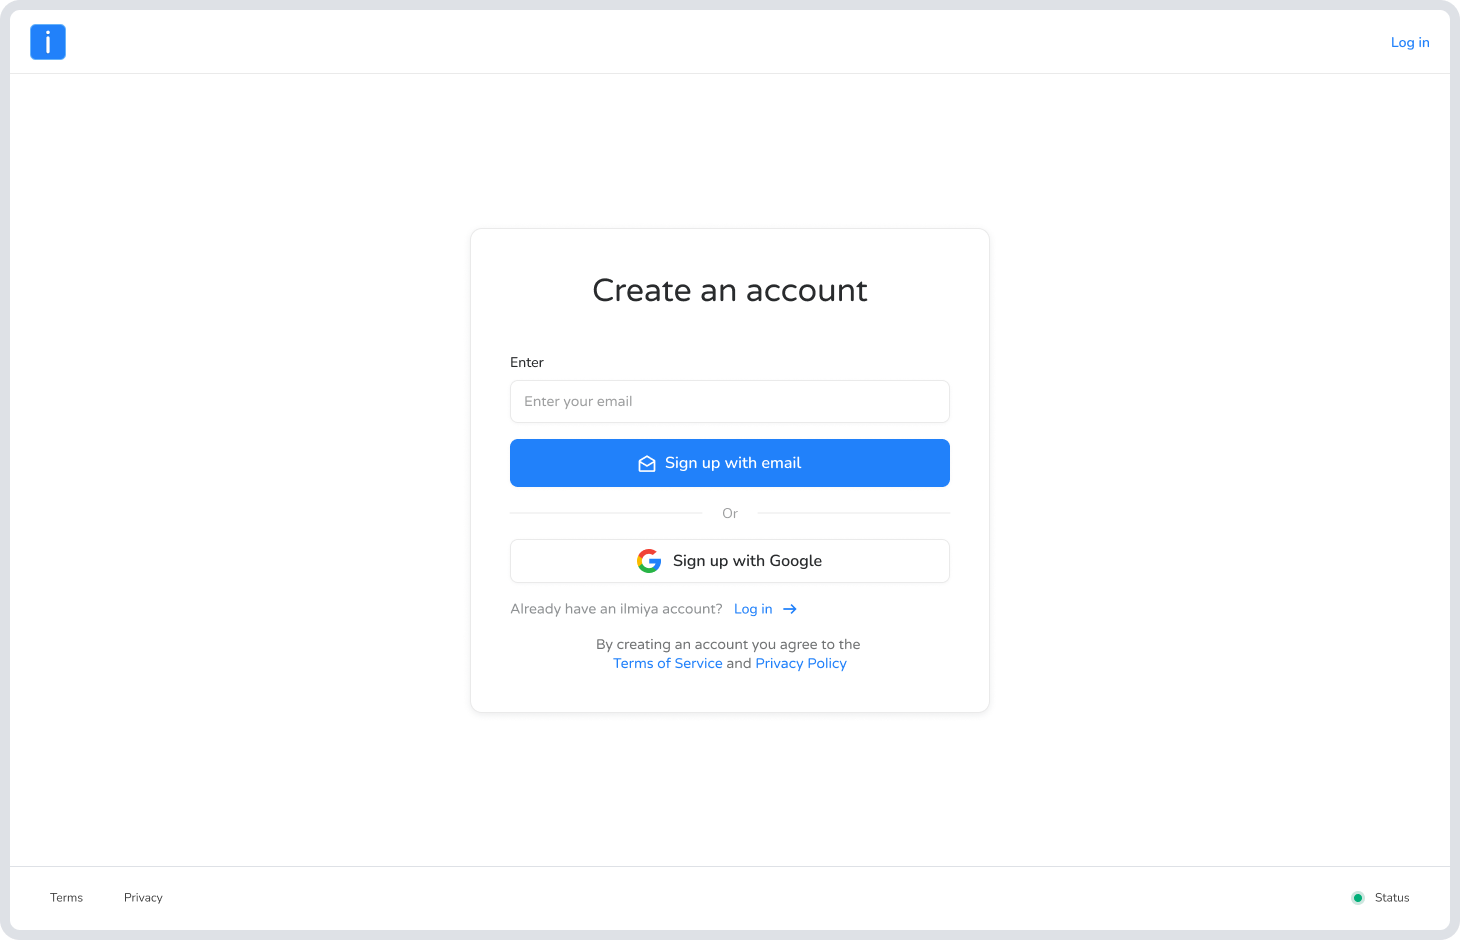Click the envelope icon on the signup button
Screen dimensions: 1460x940
click(x=647, y=464)
